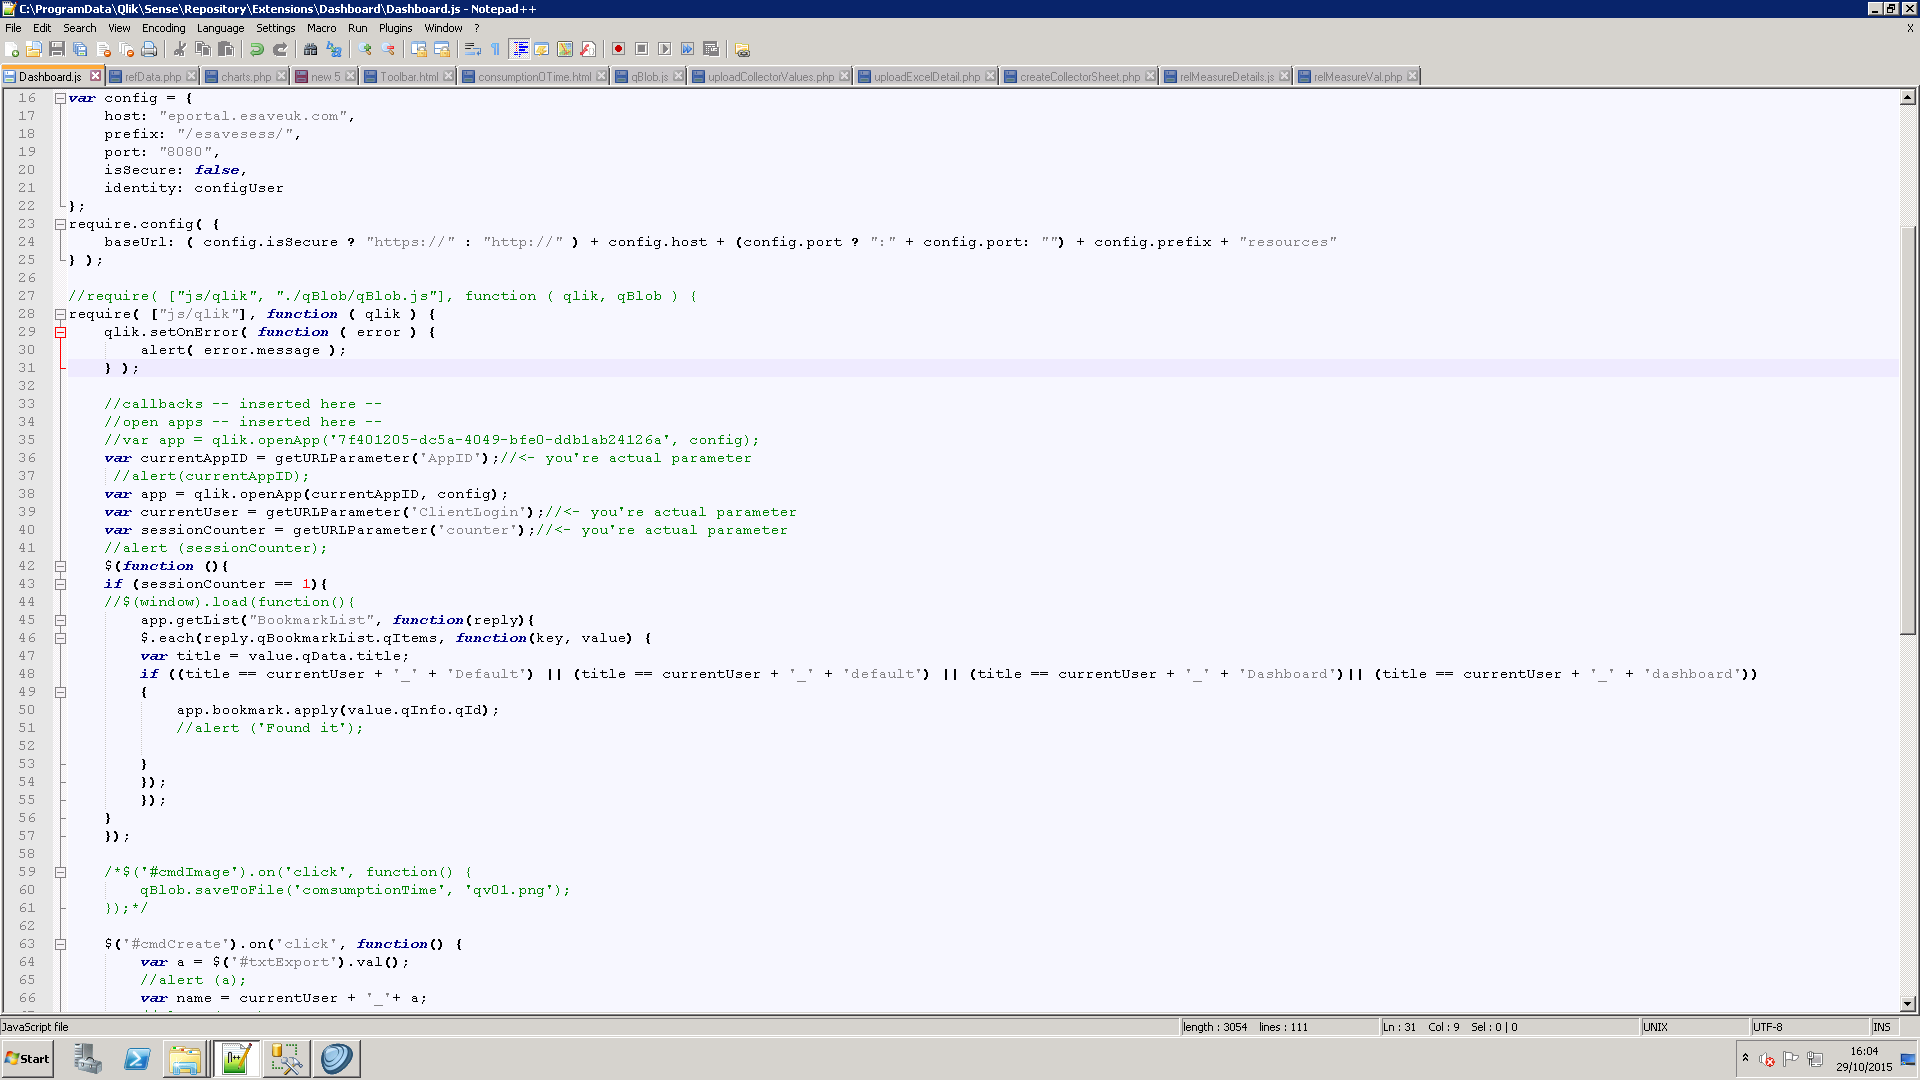Switch to the refData.php tab
This screenshot has height=1080, width=1920.
153,77
